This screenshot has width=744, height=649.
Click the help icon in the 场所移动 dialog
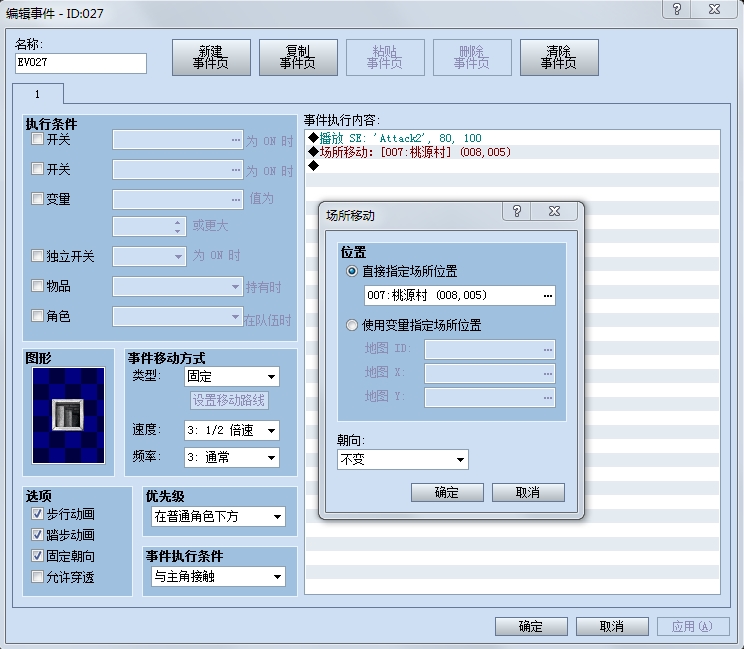[x=517, y=211]
